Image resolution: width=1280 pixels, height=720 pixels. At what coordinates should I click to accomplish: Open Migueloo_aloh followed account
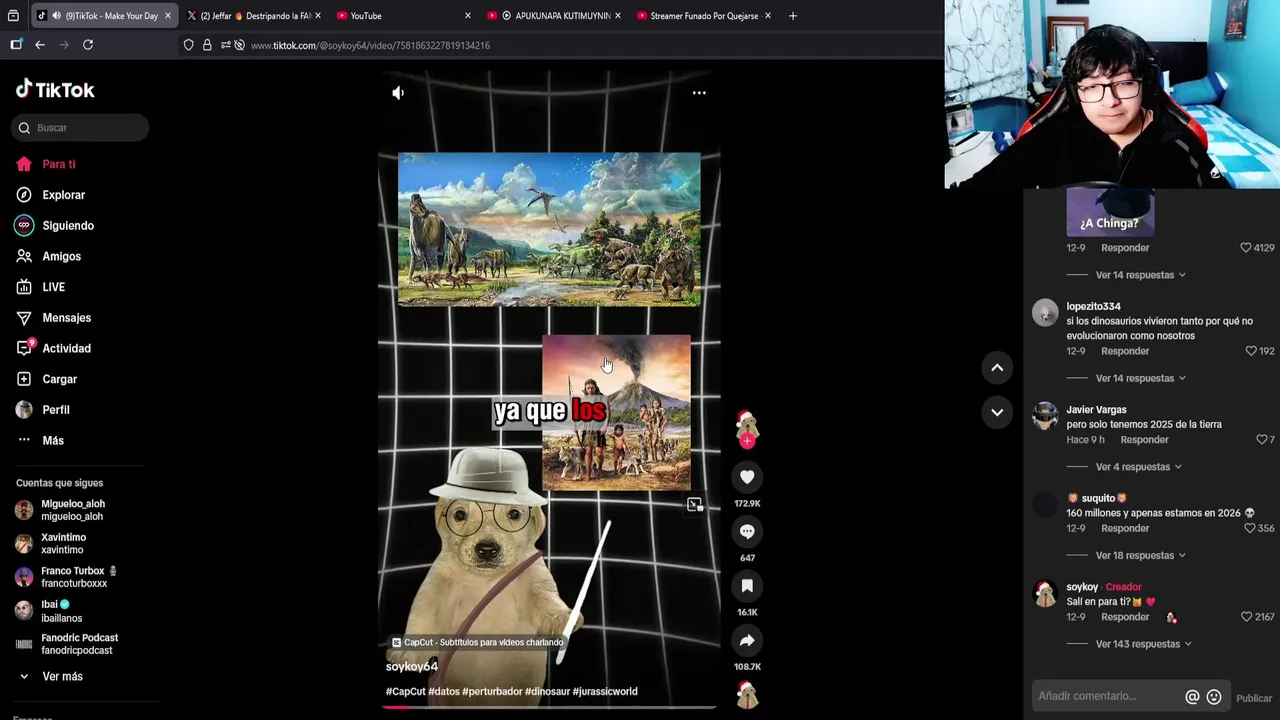click(72, 510)
